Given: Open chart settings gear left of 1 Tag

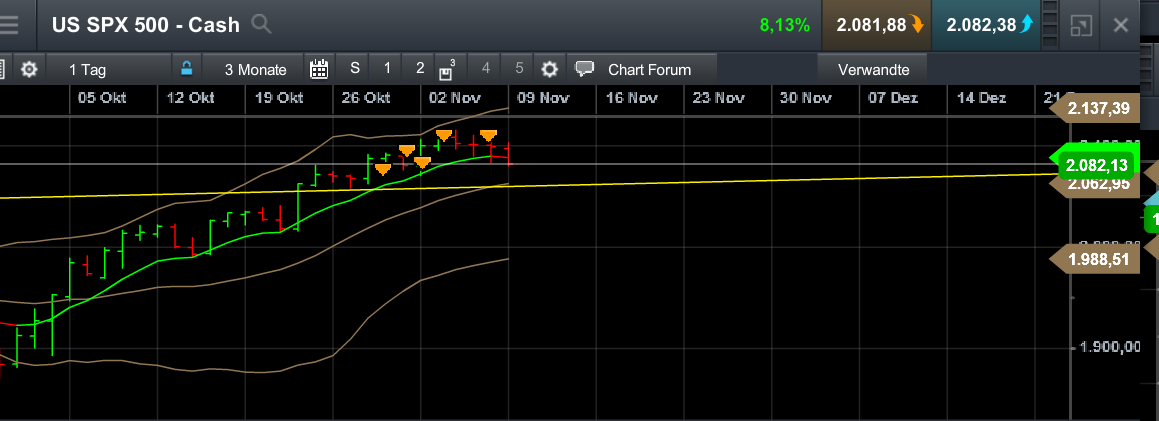Looking at the screenshot, I should pos(29,69).
